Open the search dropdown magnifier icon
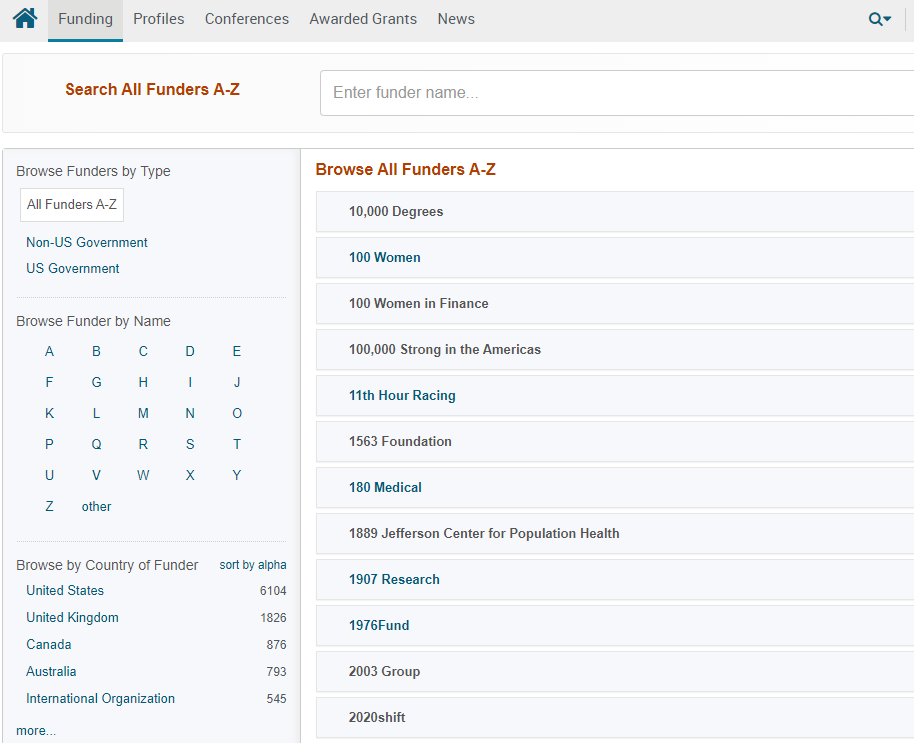This screenshot has width=914, height=743. pyautogui.click(x=879, y=19)
